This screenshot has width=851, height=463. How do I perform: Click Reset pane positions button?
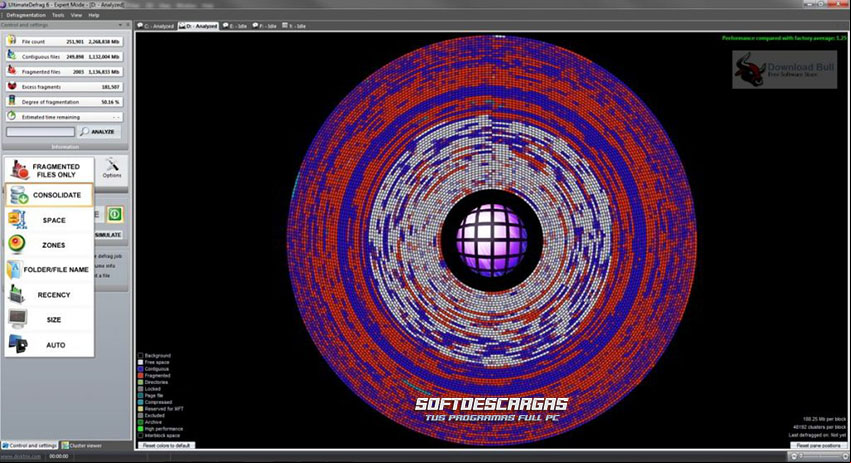pos(818,445)
